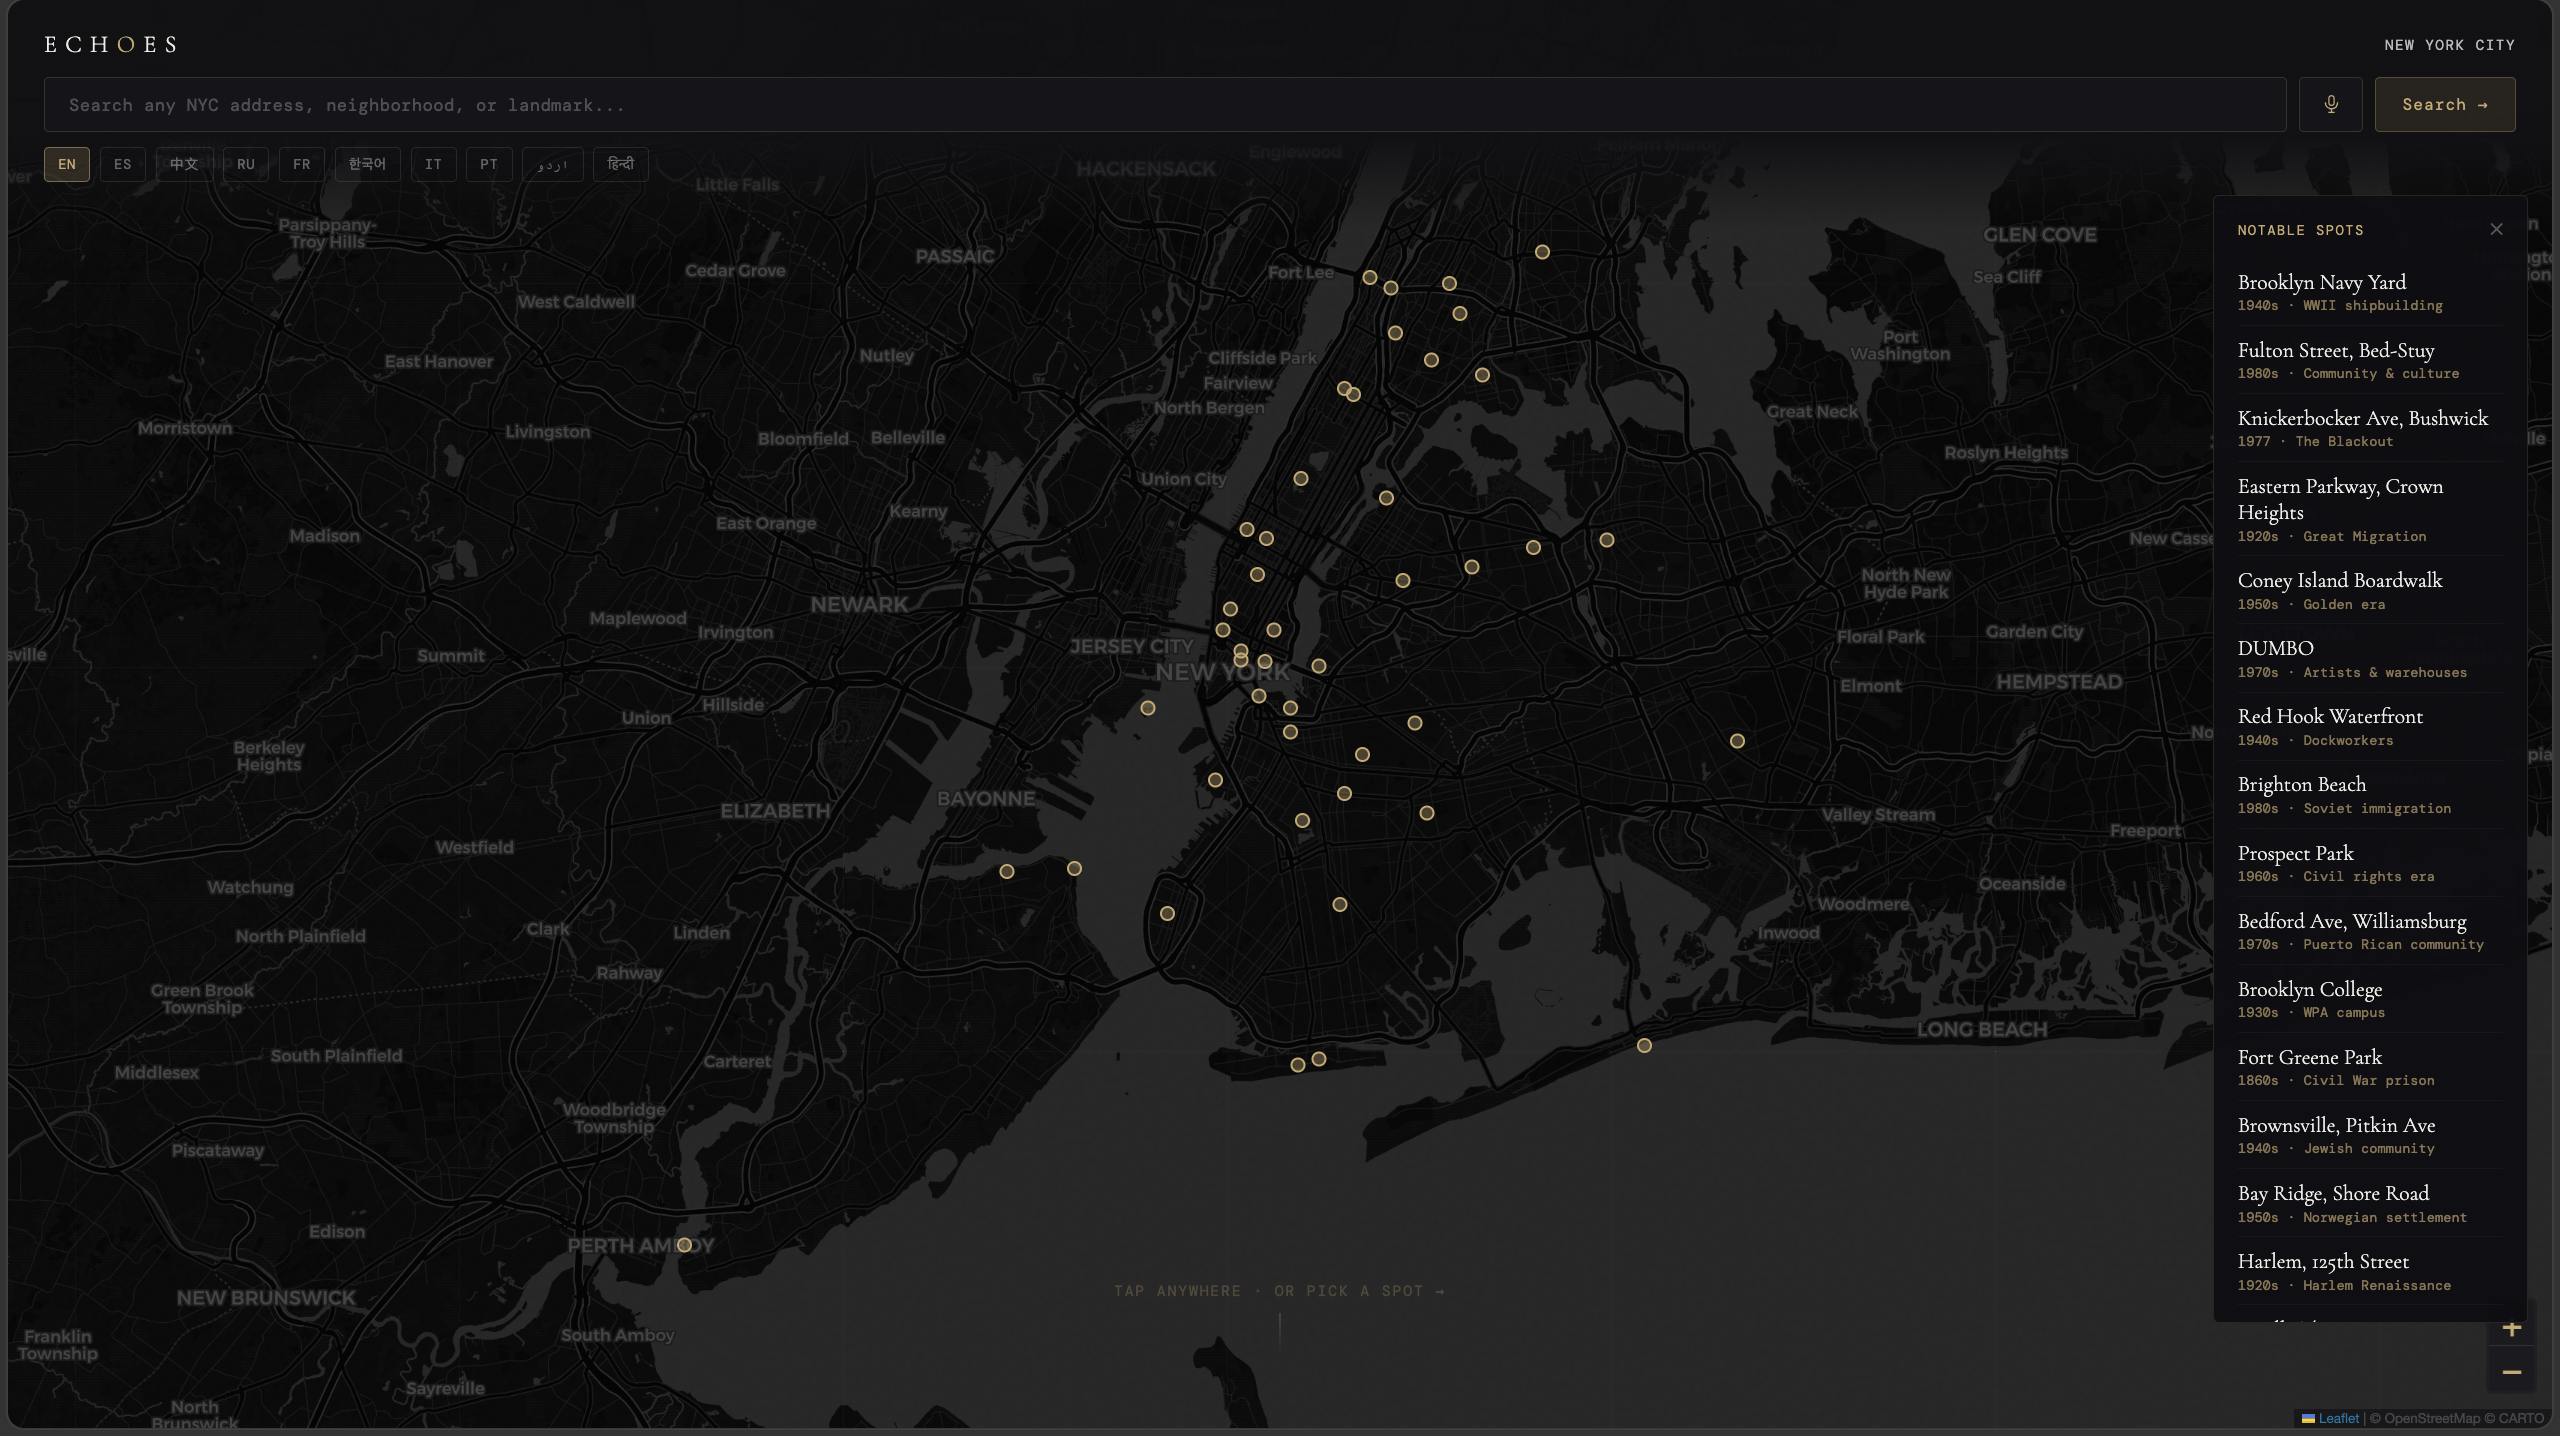2560x1436 pixels.
Task: Select the RU language button
Action: click(246, 164)
